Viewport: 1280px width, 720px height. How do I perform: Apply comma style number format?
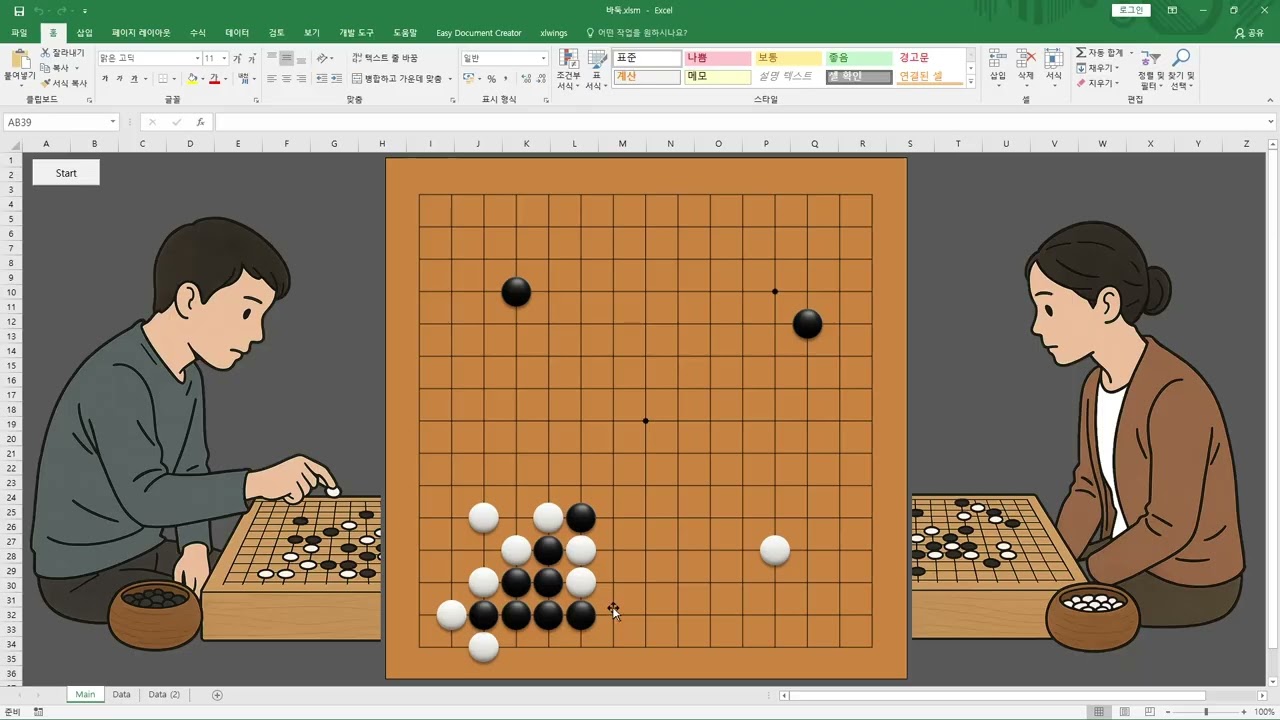[505, 79]
